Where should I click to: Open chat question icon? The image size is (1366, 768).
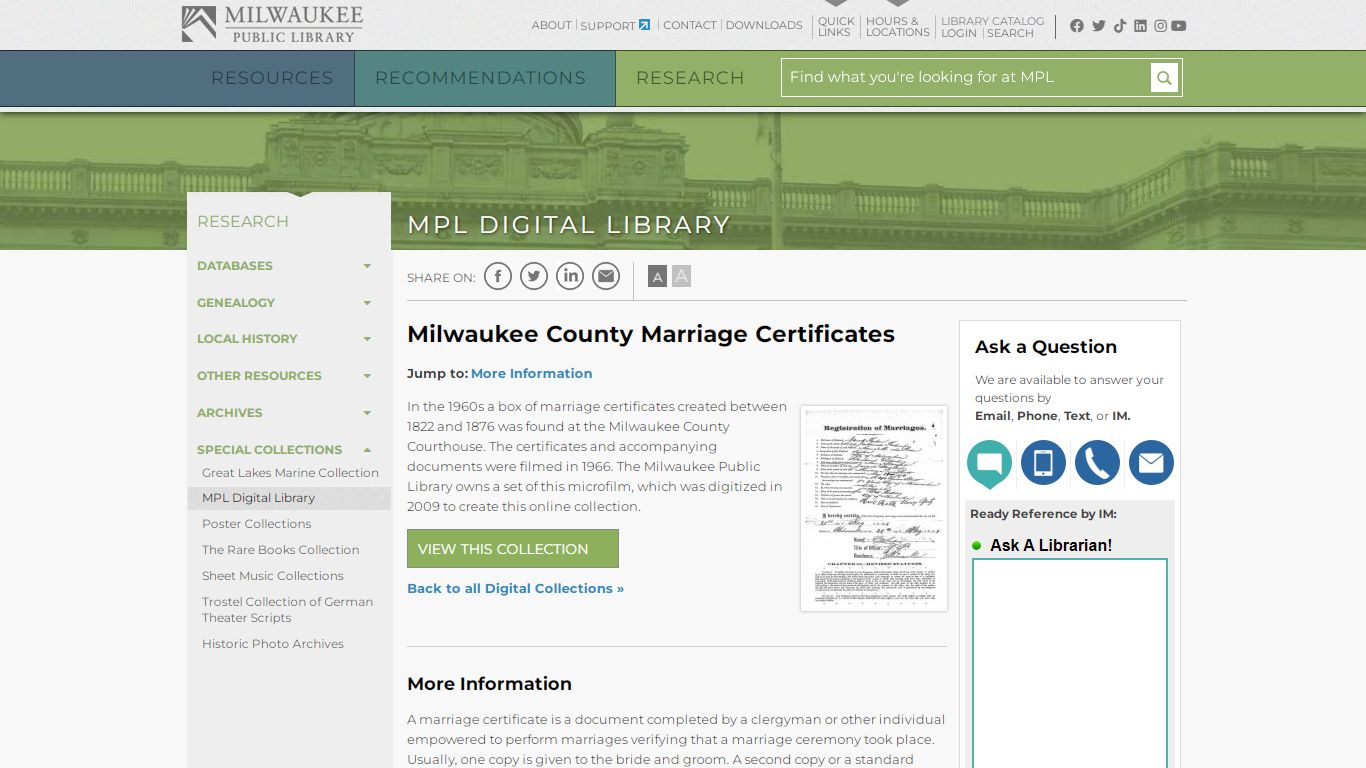click(989, 464)
